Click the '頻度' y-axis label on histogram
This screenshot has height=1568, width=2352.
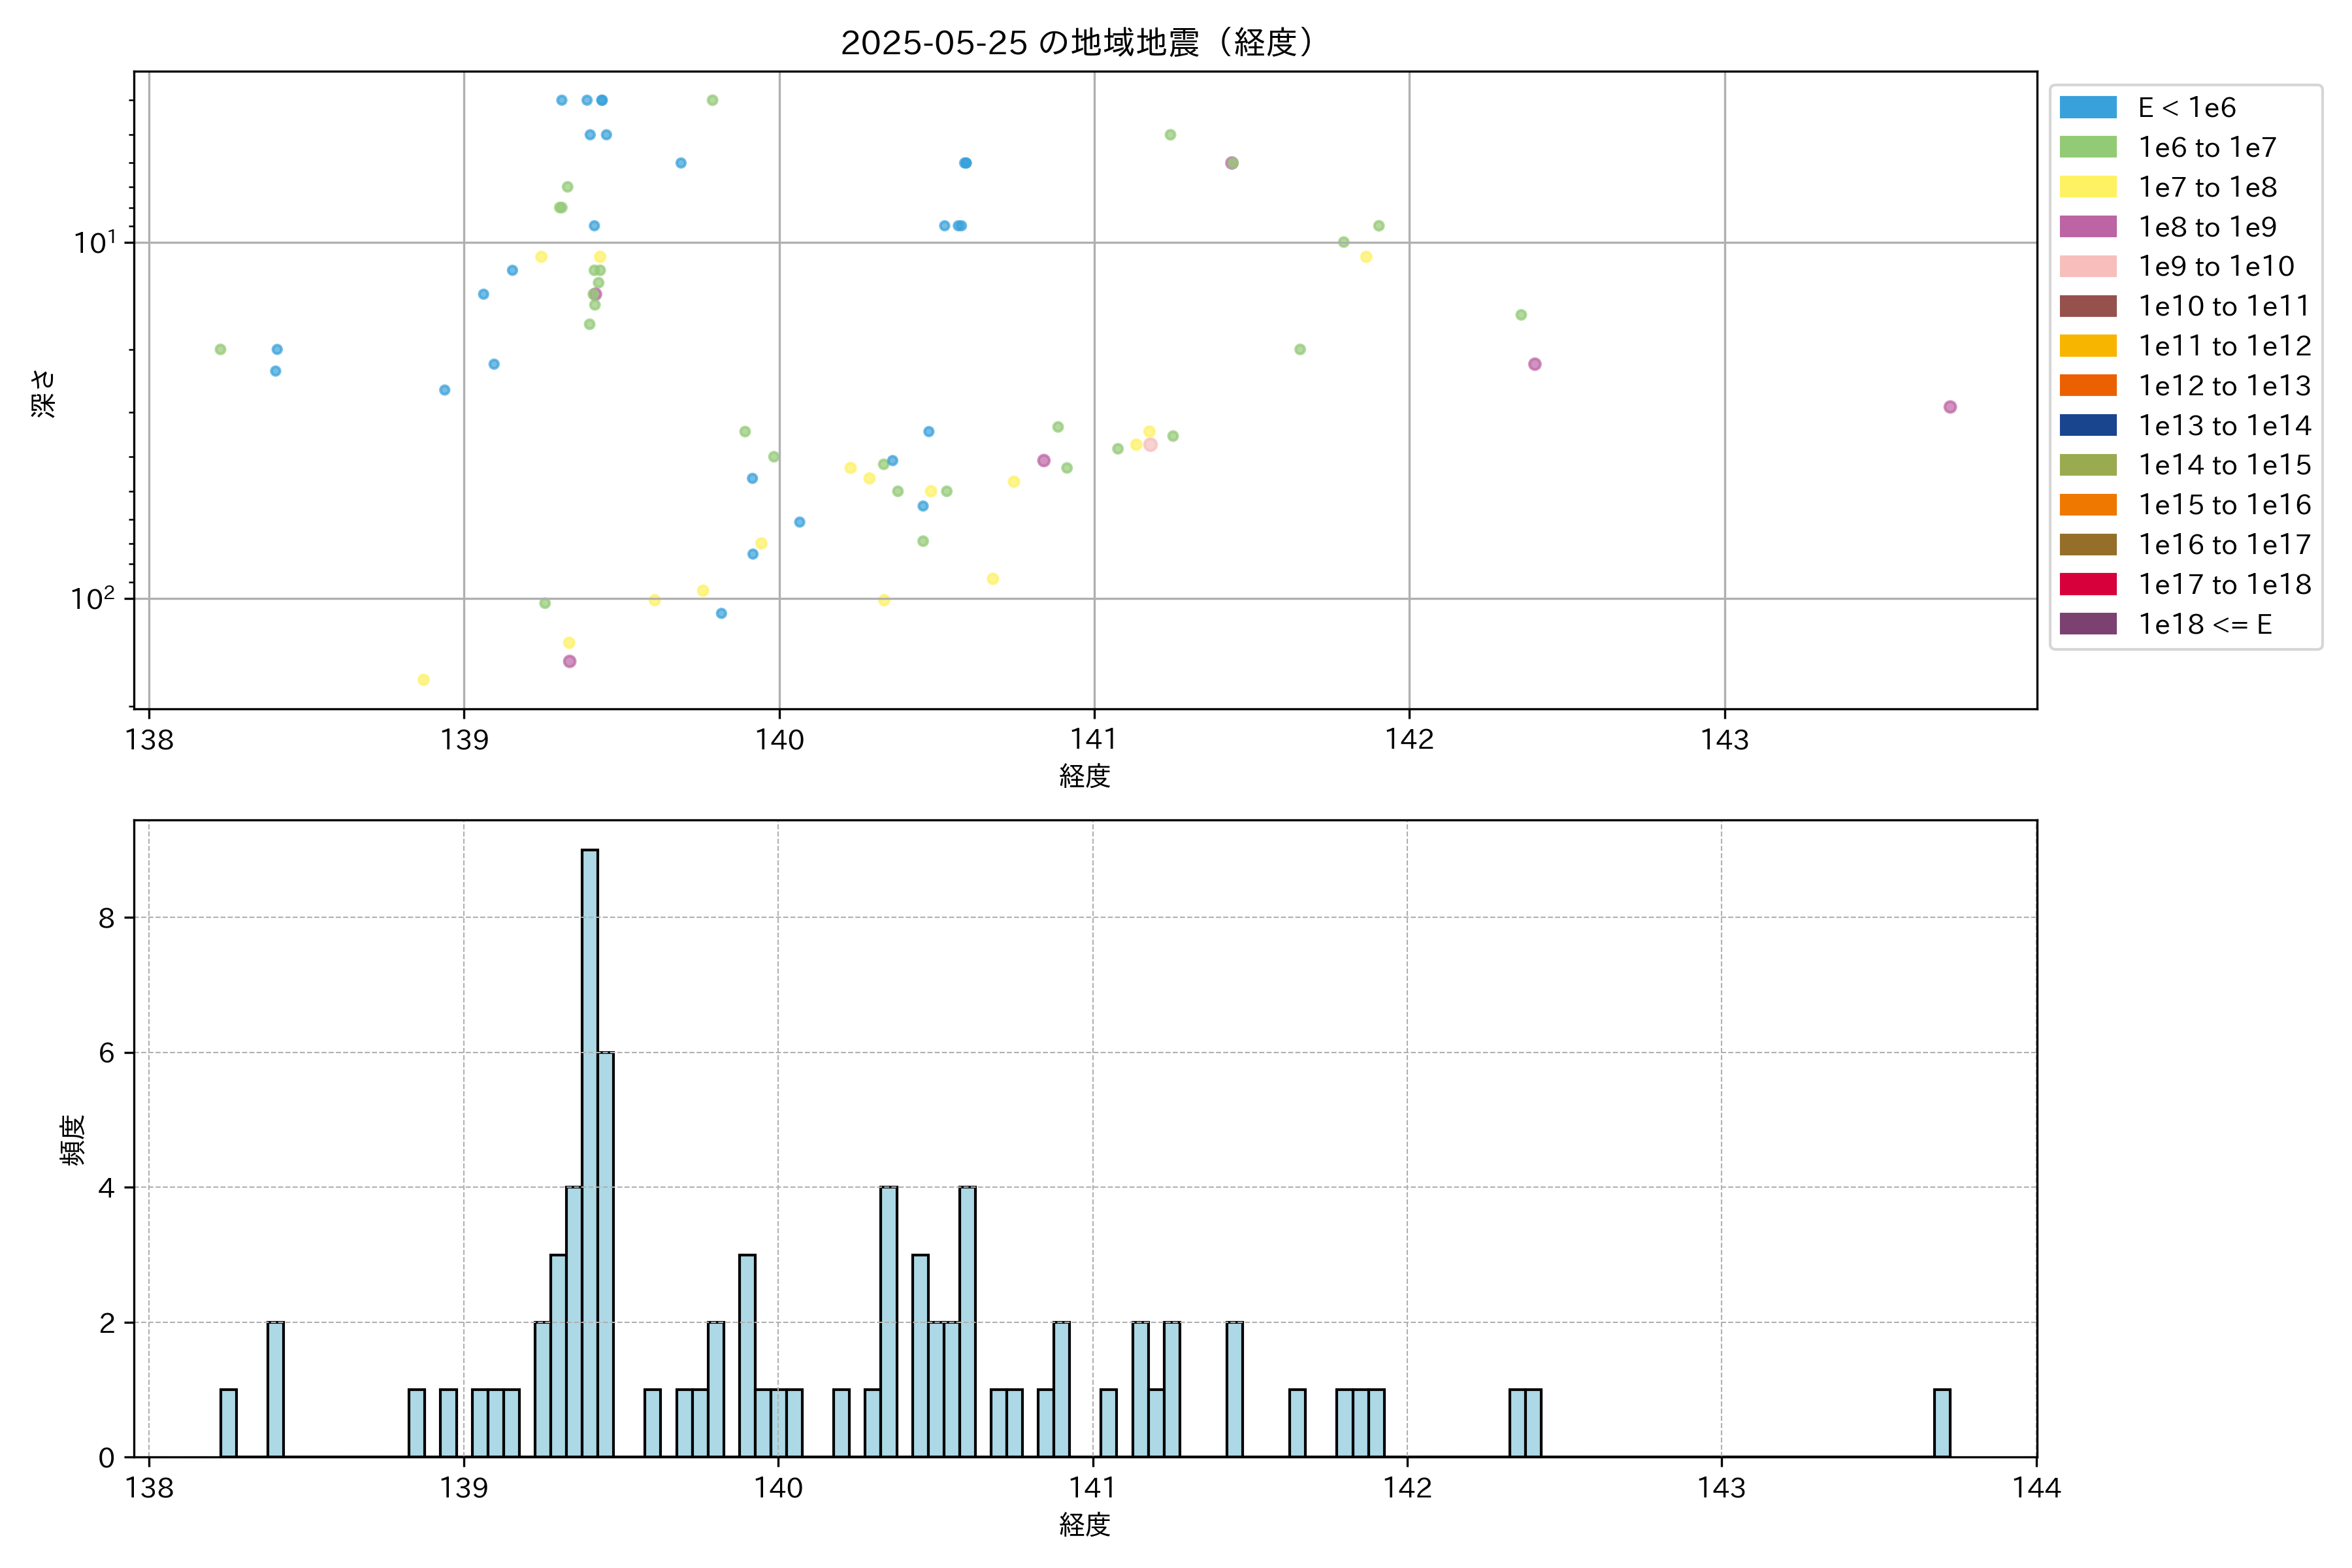click(x=72, y=1140)
